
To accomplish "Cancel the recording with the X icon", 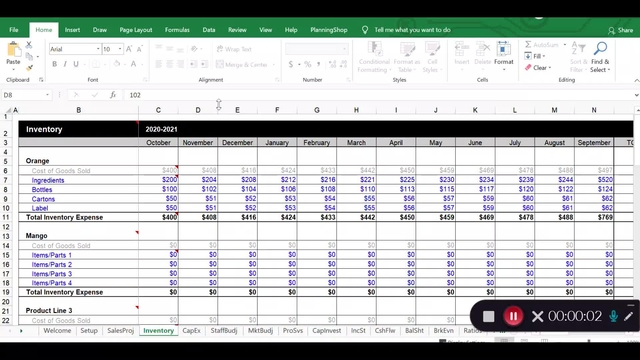I will tap(538, 316).
